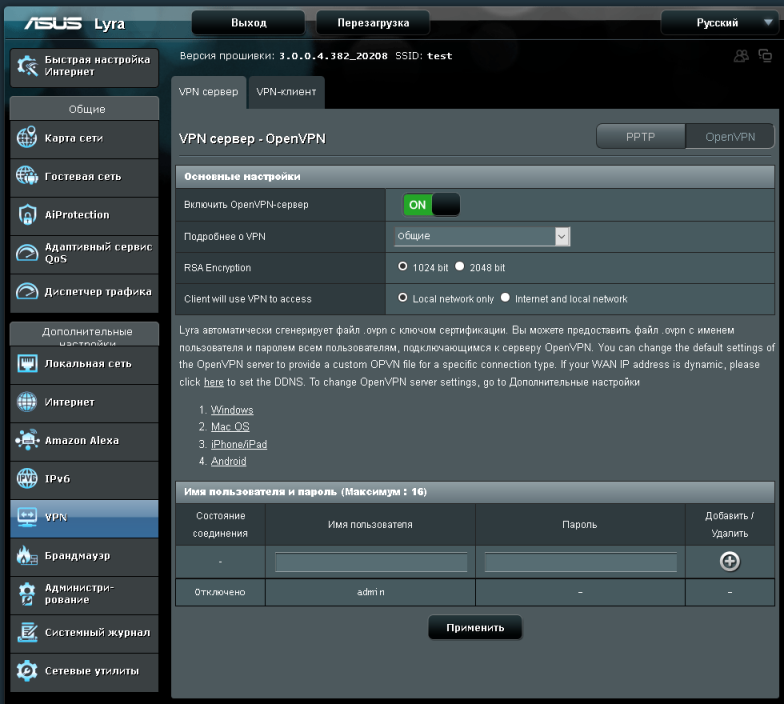Open Гостевая сеть menu item

84,177
